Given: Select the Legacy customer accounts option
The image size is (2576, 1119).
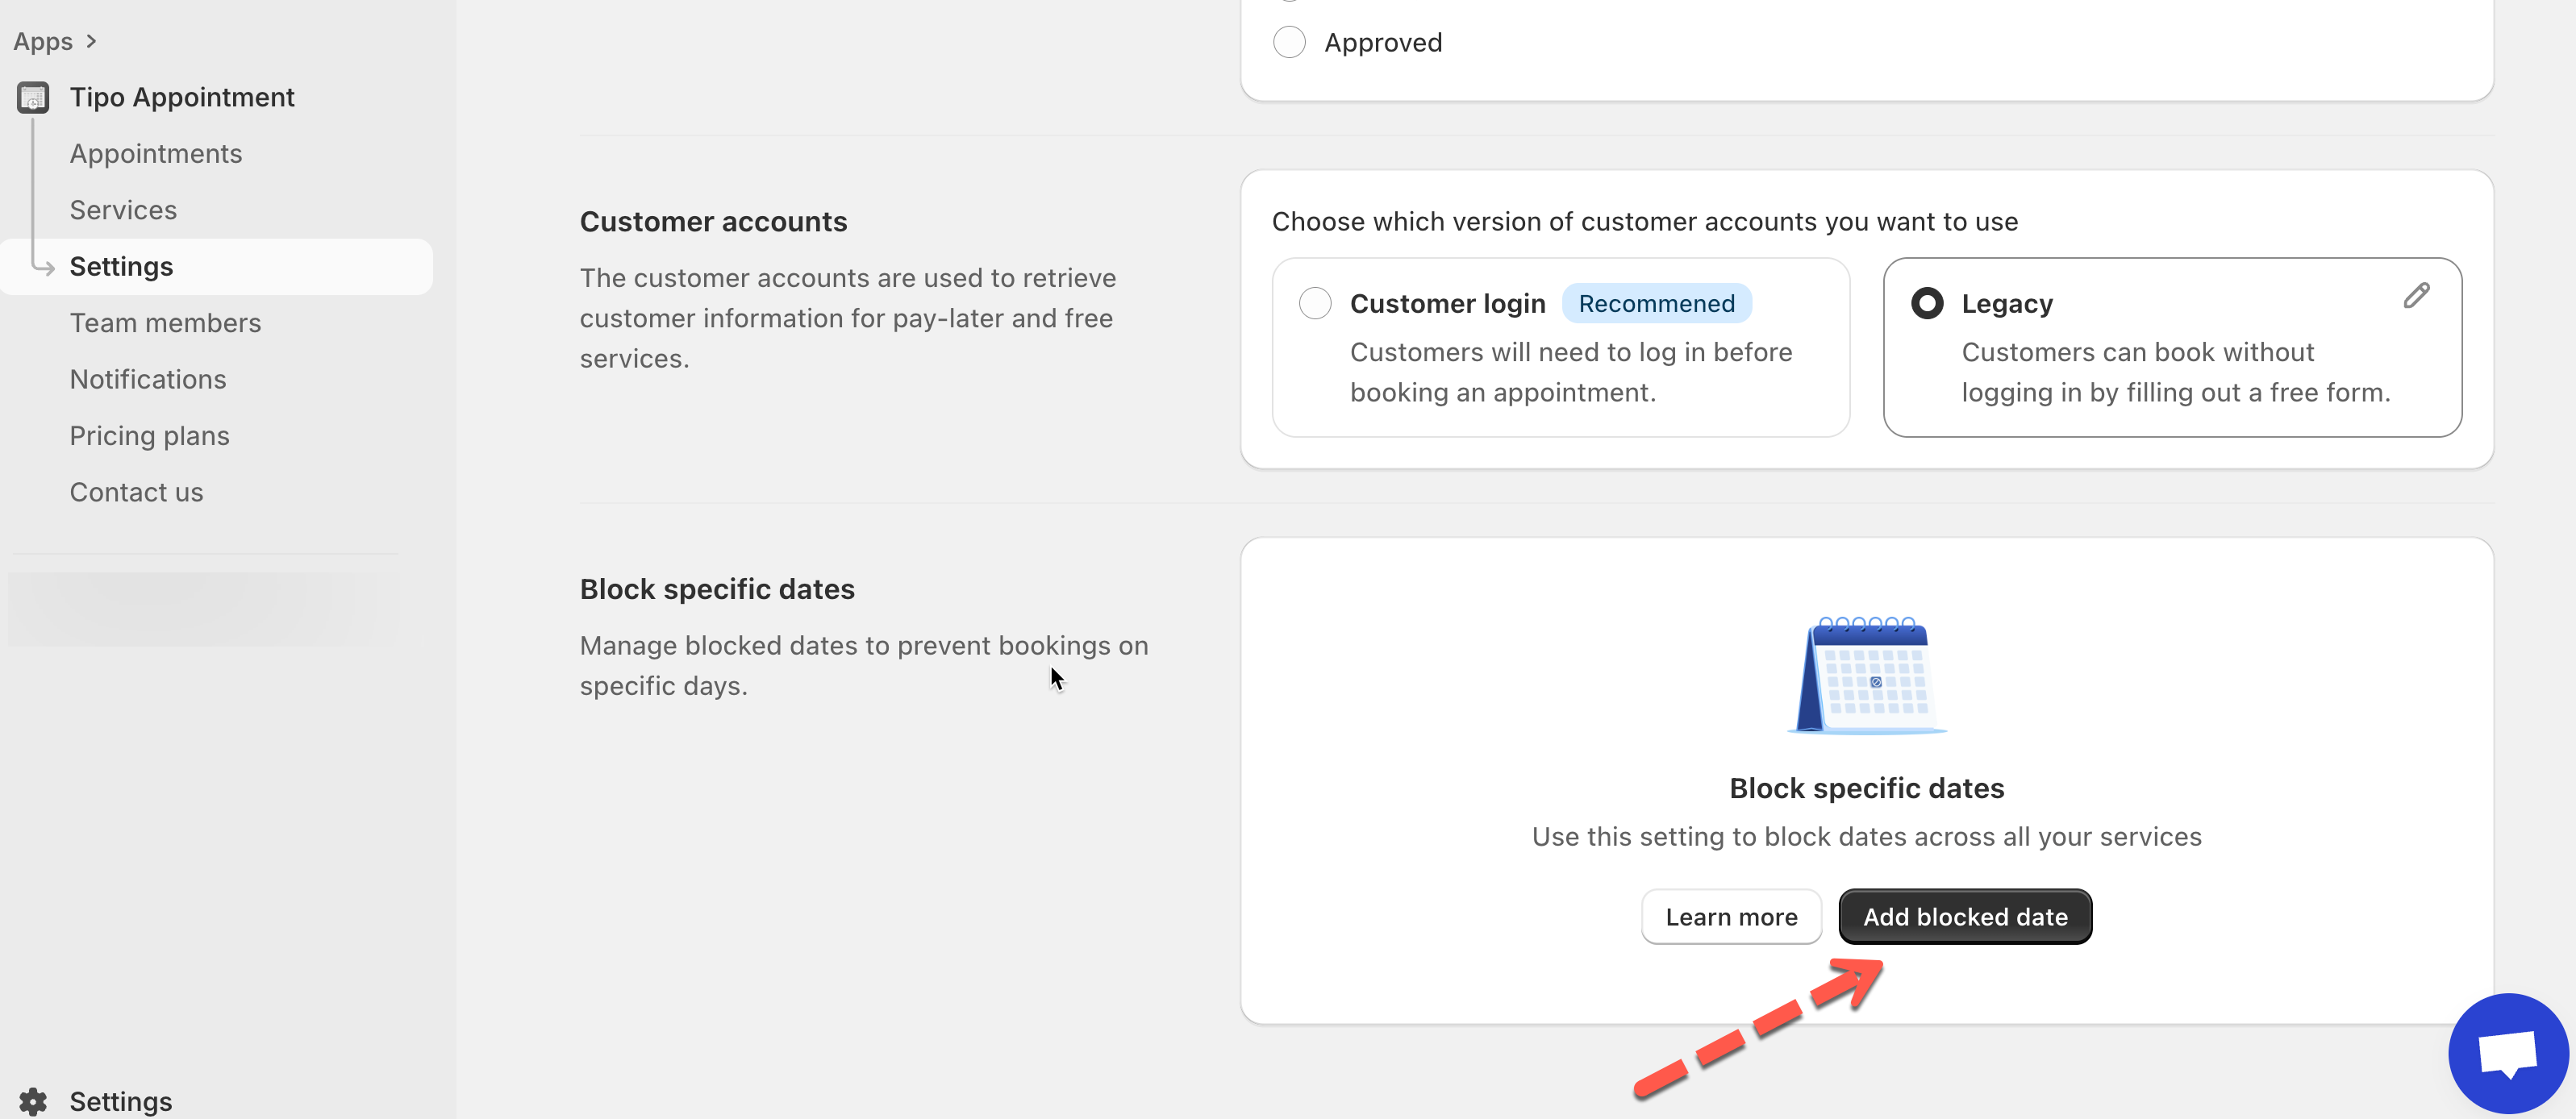Looking at the screenshot, I should (1927, 303).
